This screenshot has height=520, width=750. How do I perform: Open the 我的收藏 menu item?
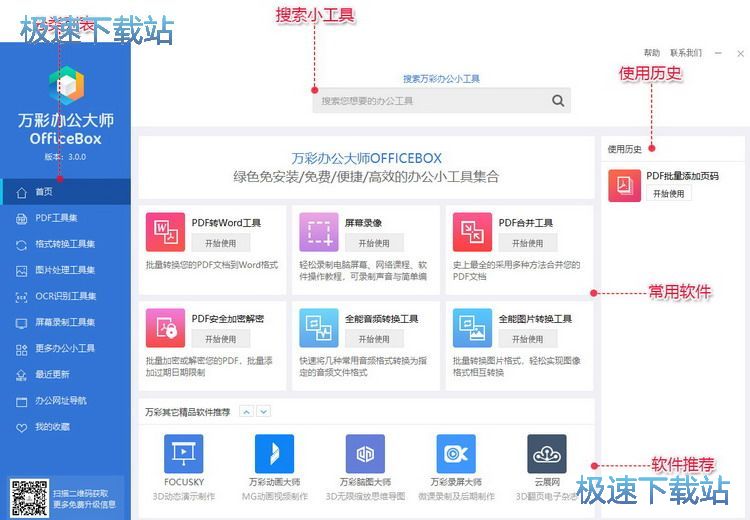pyautogui.click(x=66, y=427)
